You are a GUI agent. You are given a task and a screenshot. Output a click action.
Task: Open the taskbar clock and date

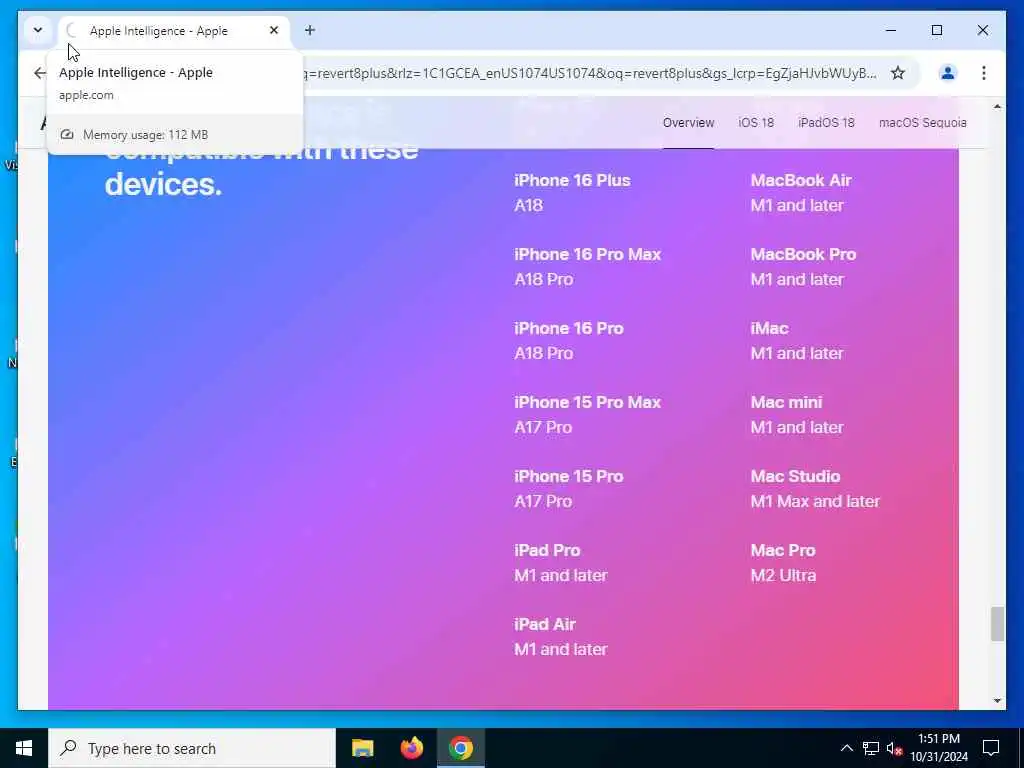click(939, 748)
